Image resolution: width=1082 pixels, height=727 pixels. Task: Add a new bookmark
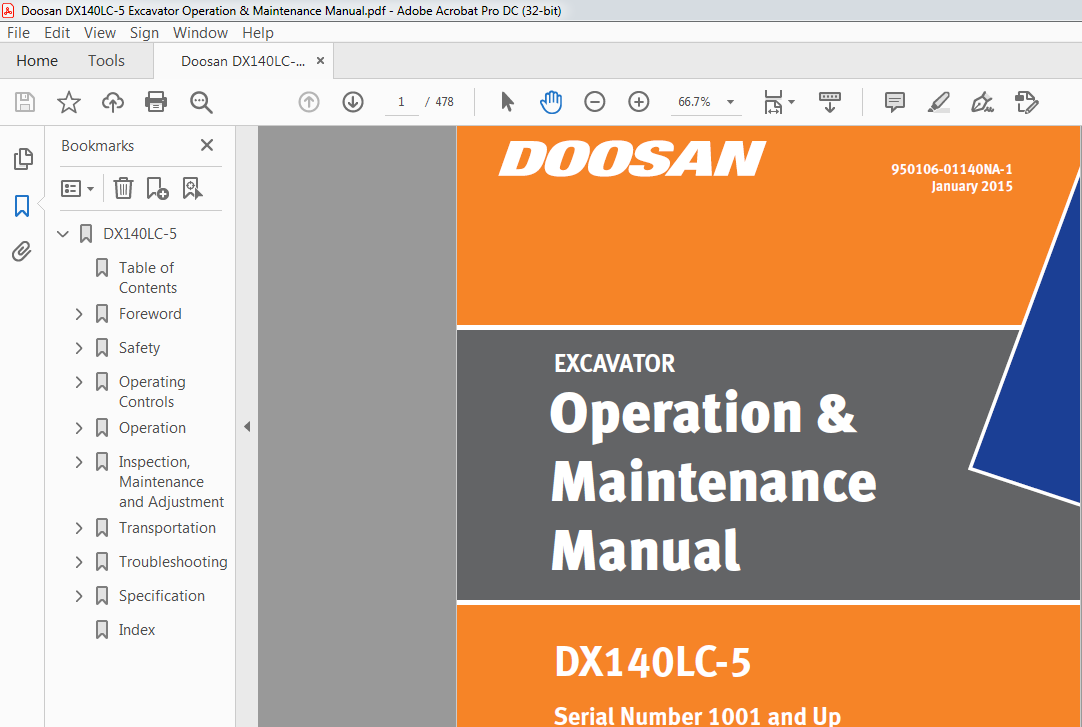tap(157, 188)
